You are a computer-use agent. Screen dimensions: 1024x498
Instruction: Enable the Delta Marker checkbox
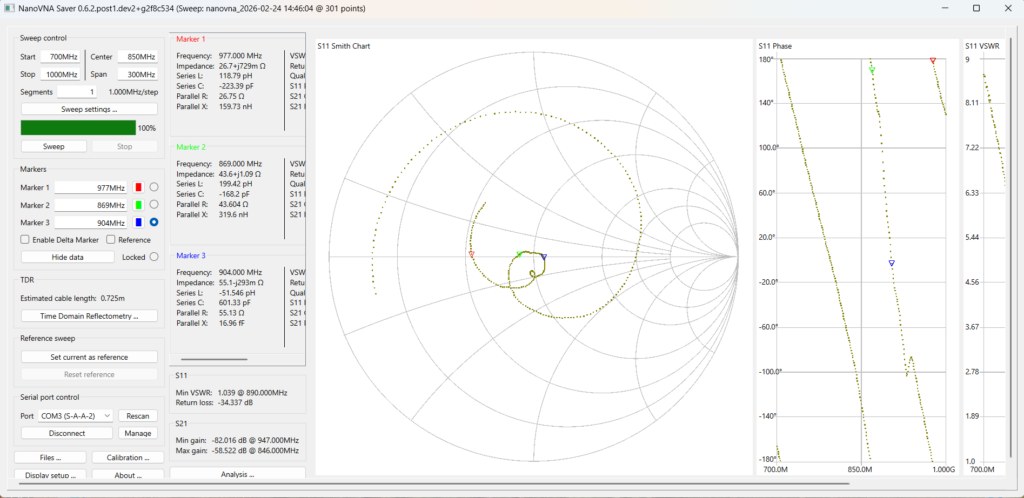click(x=26, y=240)
